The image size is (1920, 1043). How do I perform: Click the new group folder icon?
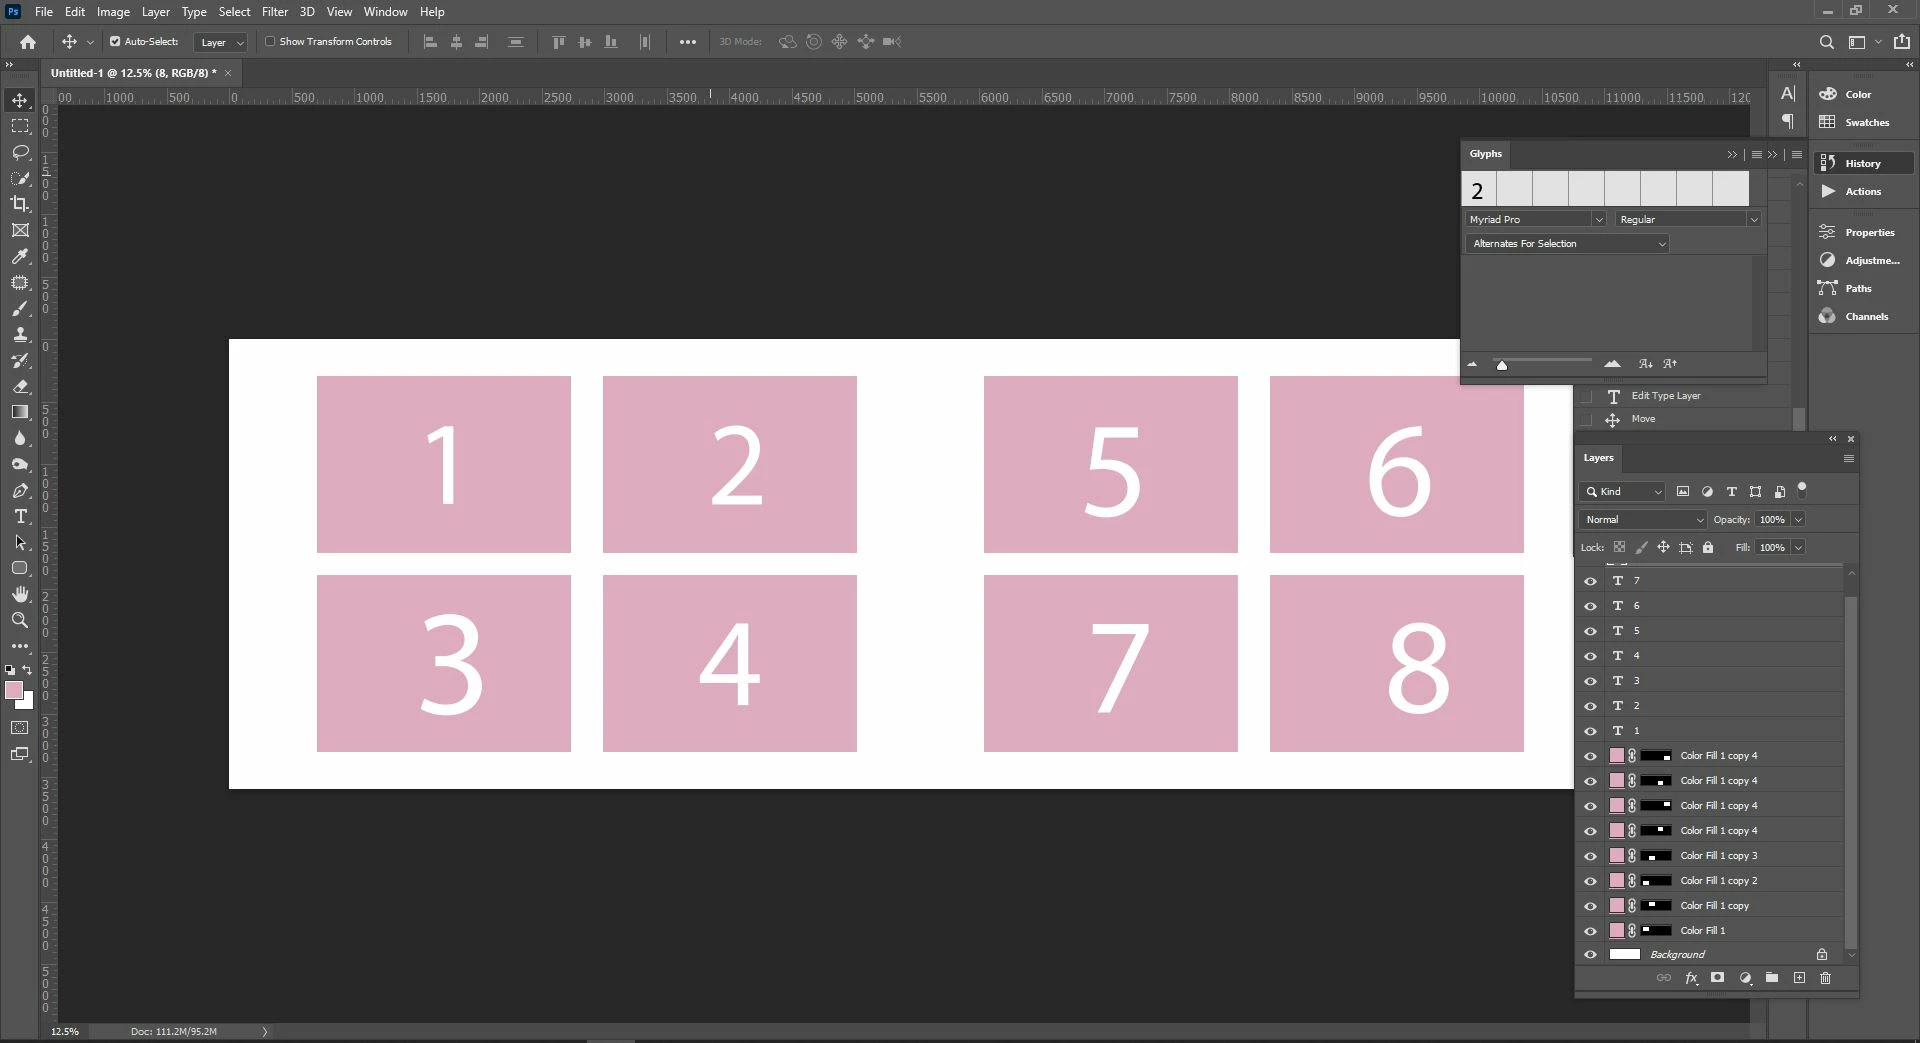[x=1772, y=978]
